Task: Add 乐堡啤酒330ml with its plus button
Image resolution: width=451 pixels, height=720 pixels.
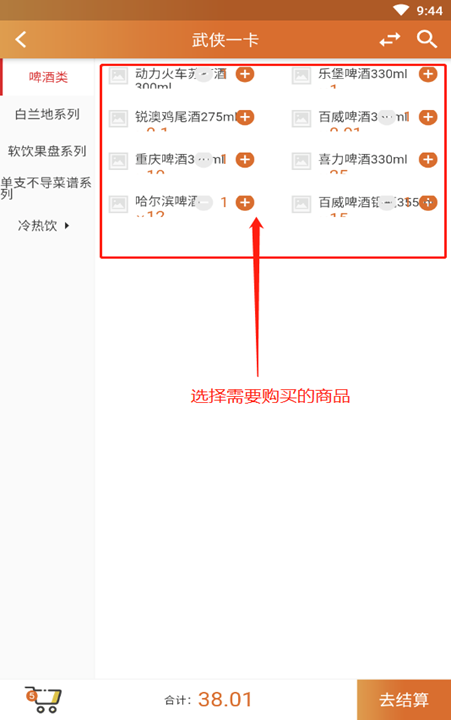Action: pyautogui.click(x=428, y=74)
